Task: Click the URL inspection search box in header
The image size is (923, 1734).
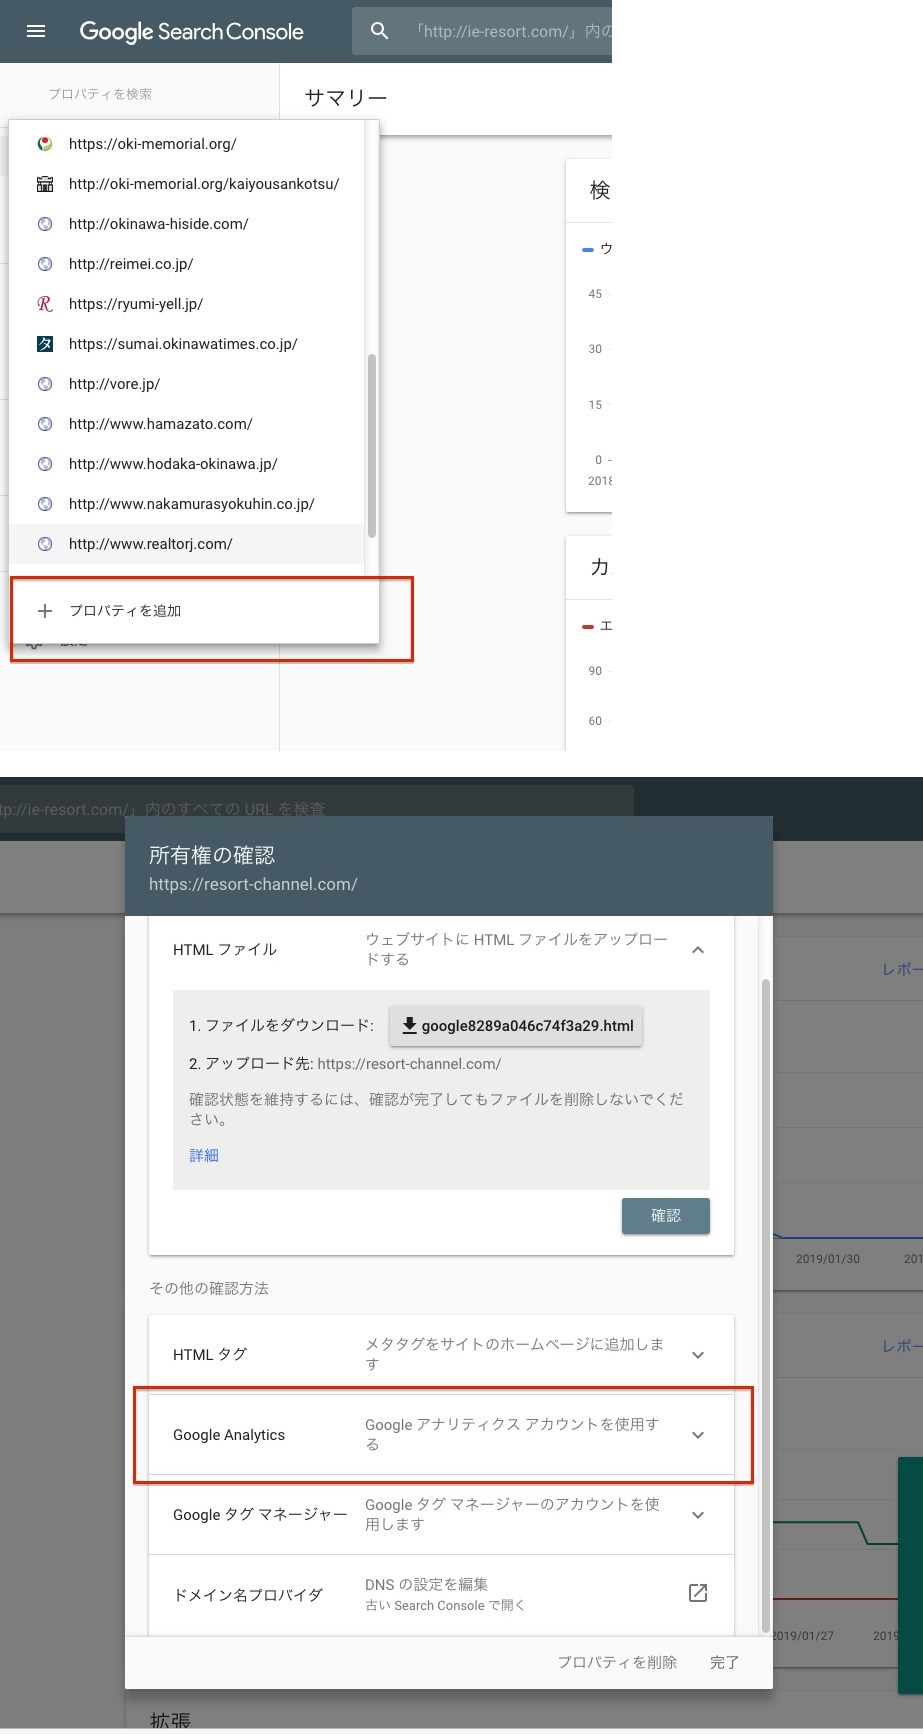Action: point(482,31)
